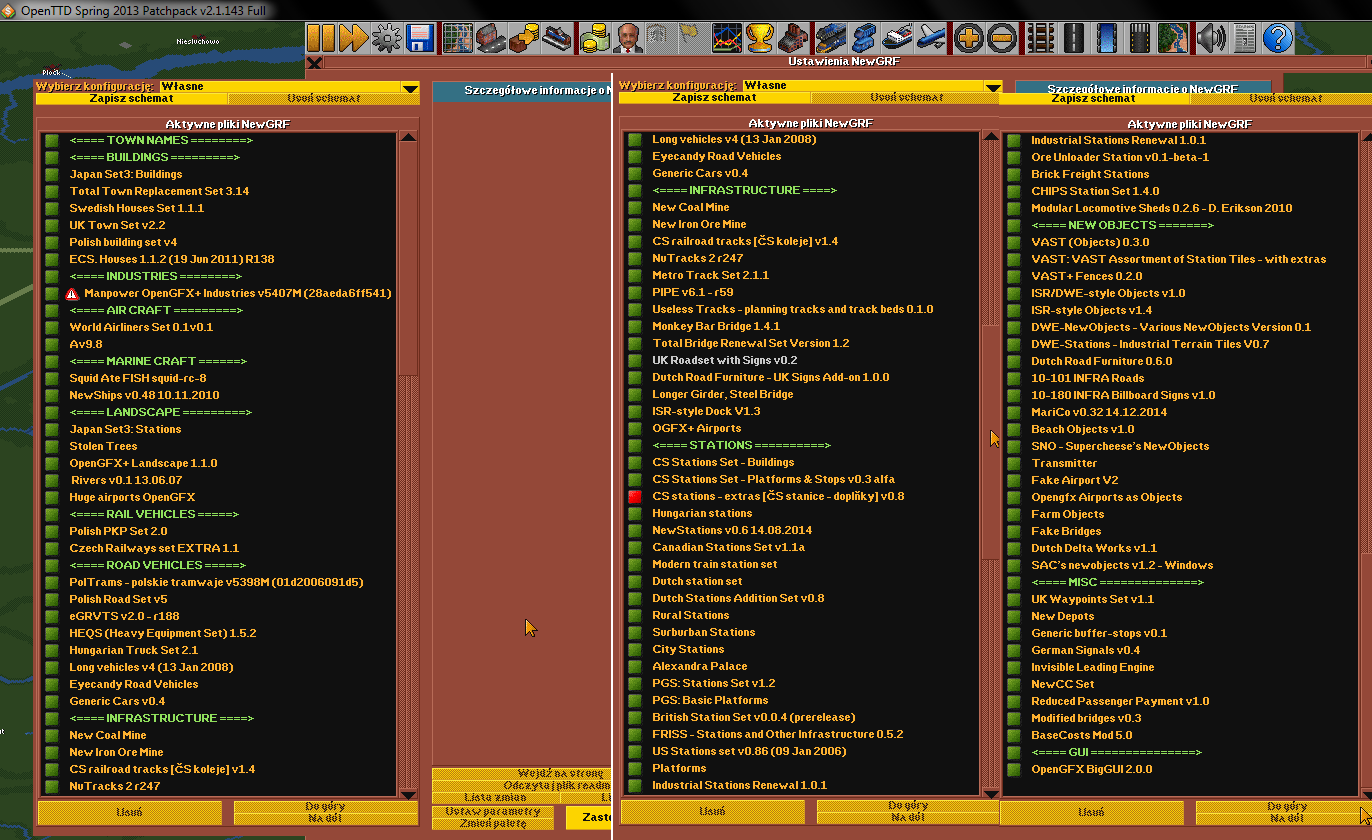Open the middle Wybierz konfigurację dropdown

click(x=992, y=86)
